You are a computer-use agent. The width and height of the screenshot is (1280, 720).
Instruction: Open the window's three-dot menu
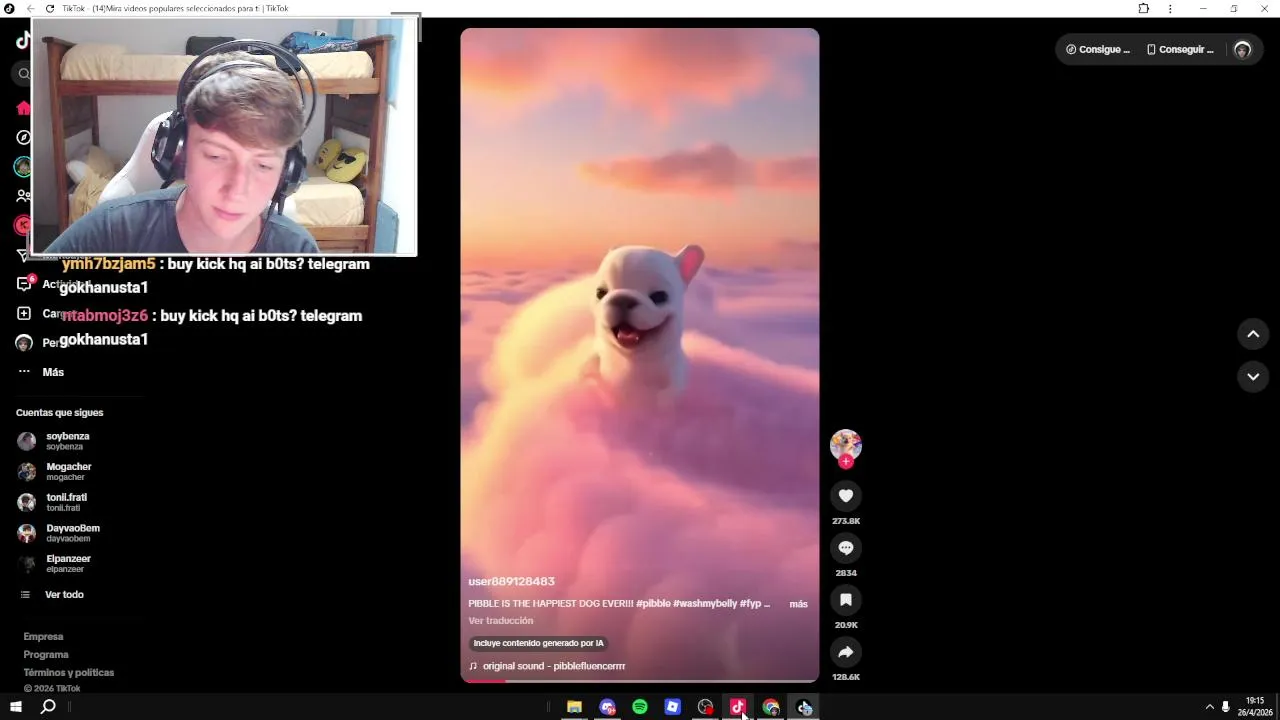click(x=1170, y=8)
